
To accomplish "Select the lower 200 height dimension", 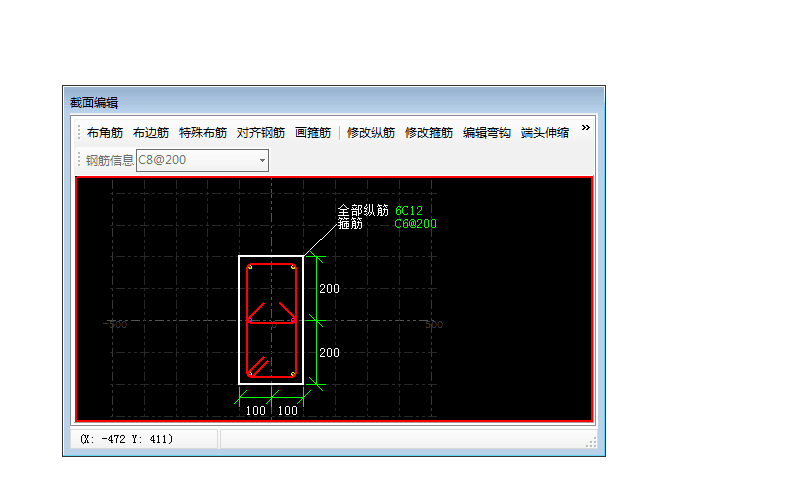I will [329, 353].
